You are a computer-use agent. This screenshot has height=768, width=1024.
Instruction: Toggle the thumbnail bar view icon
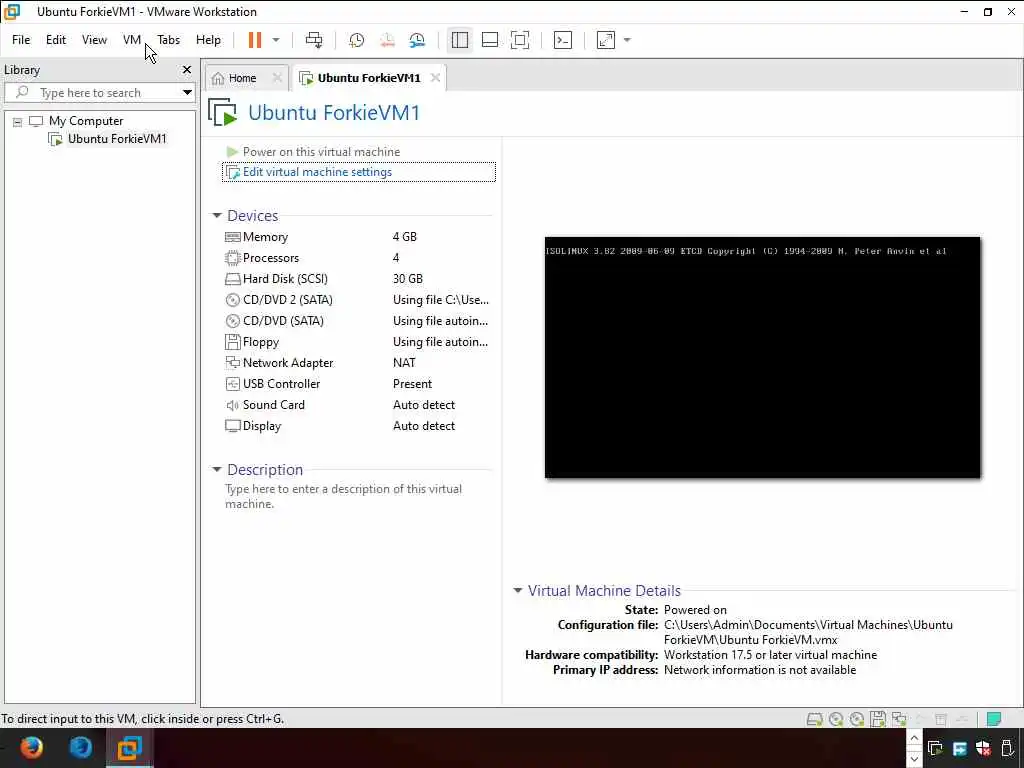pos(490,40)
